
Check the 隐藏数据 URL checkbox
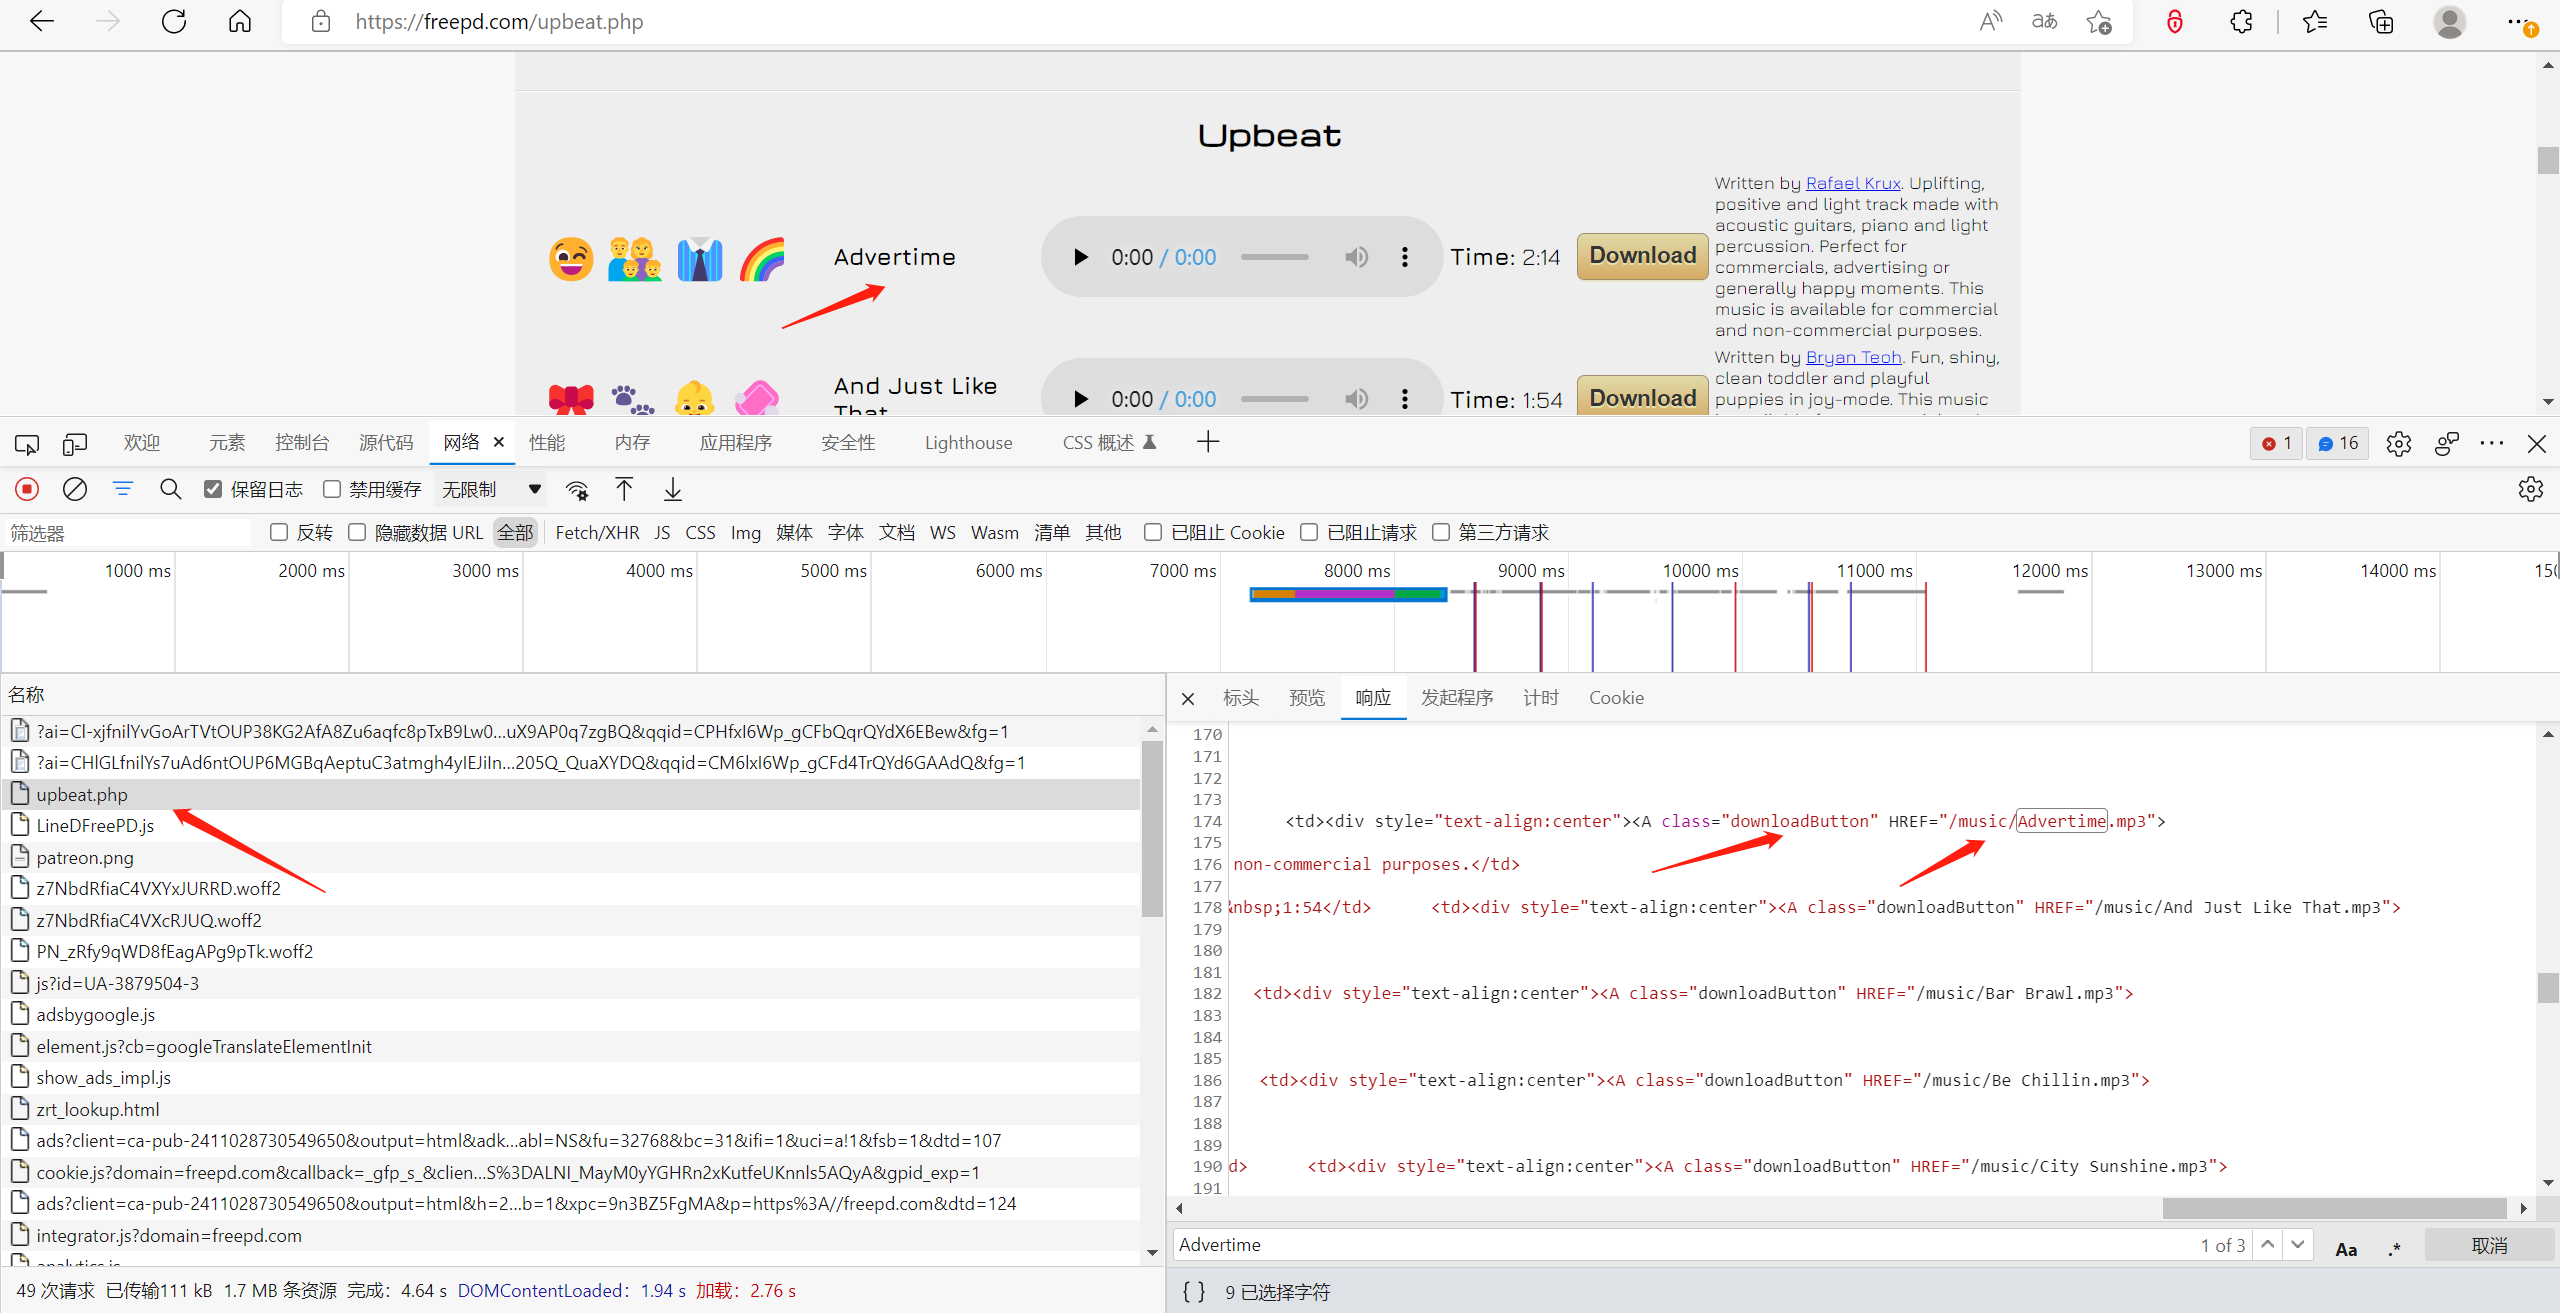tap(357, 532)
